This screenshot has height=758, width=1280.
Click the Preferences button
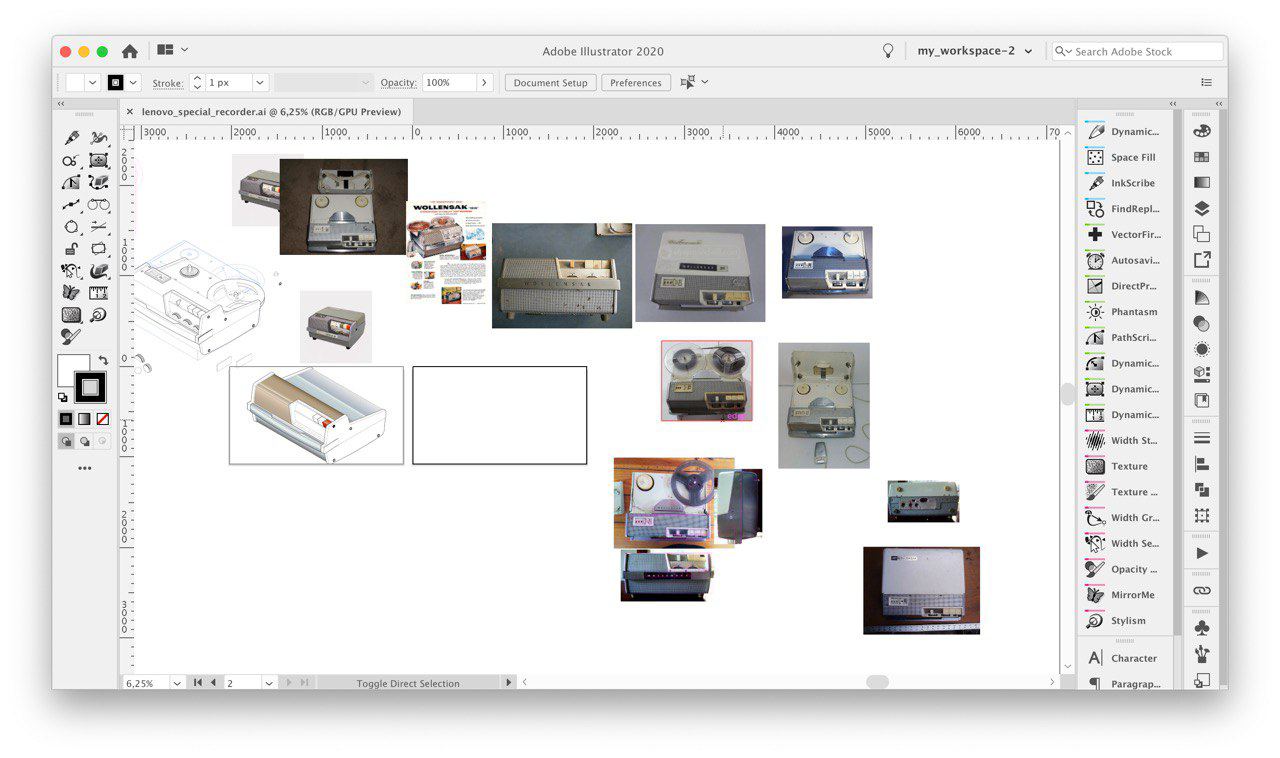(636, 83)
